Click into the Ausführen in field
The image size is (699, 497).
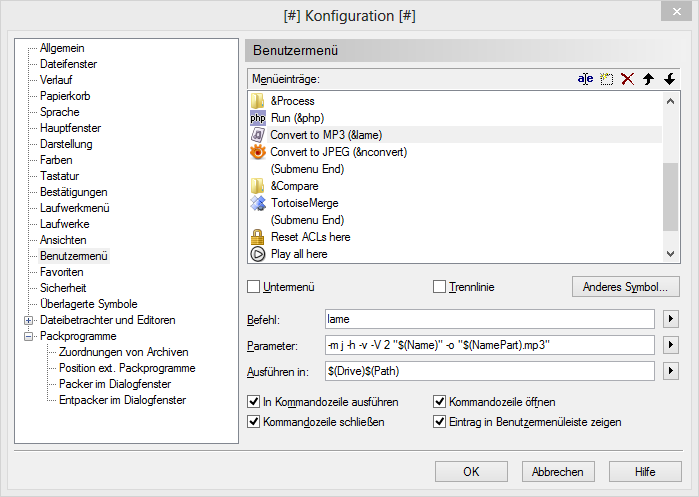489,371
